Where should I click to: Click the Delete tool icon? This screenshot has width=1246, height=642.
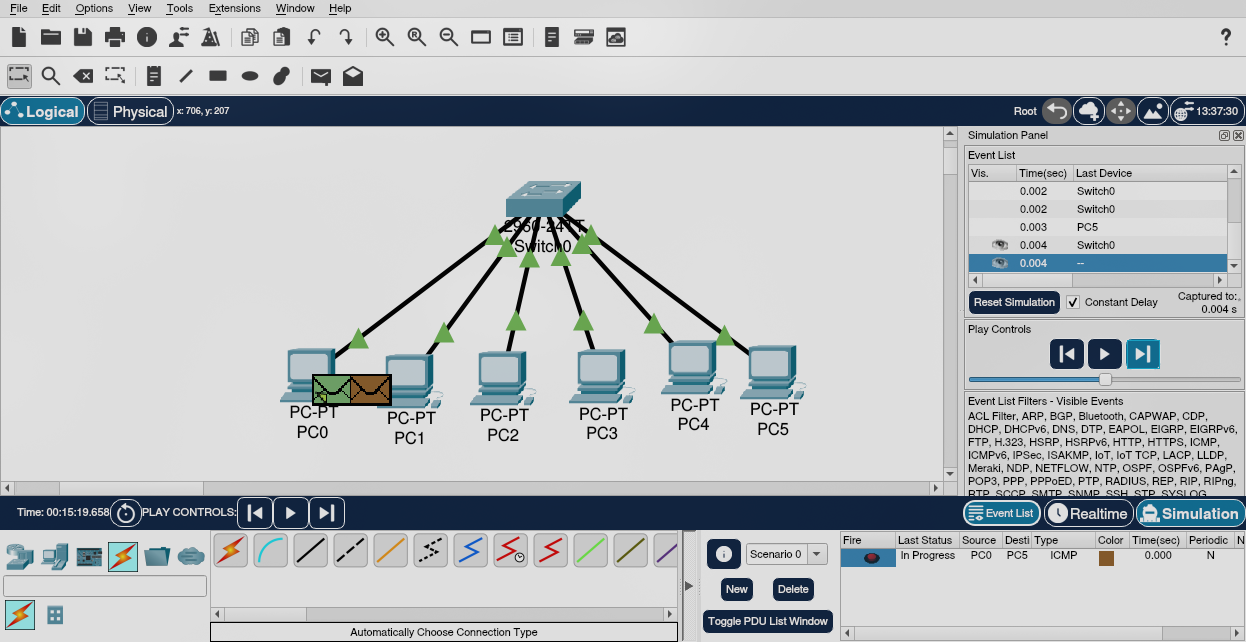click(84, 76)
